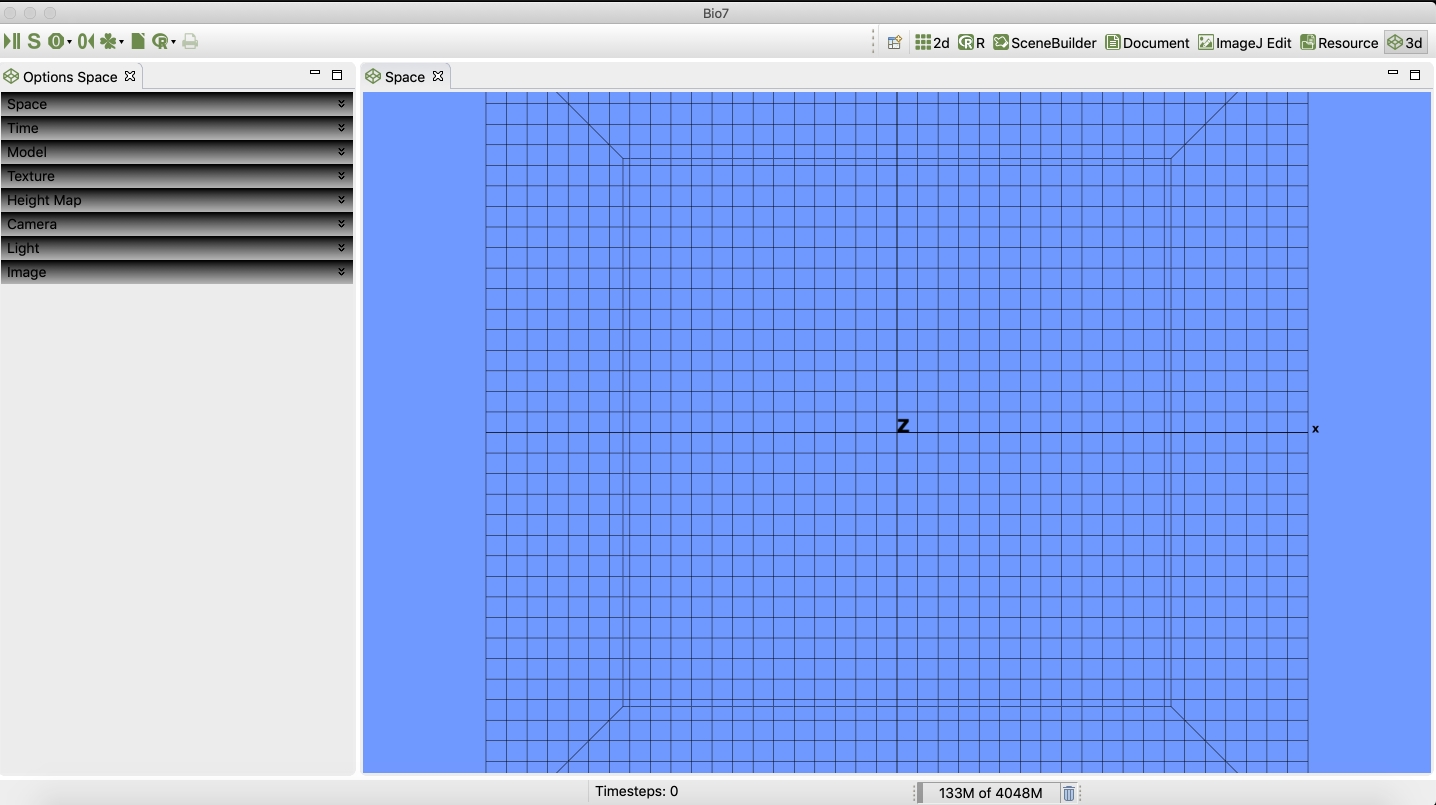Open the ImageJ Edit perspective

pos(1244,42)
